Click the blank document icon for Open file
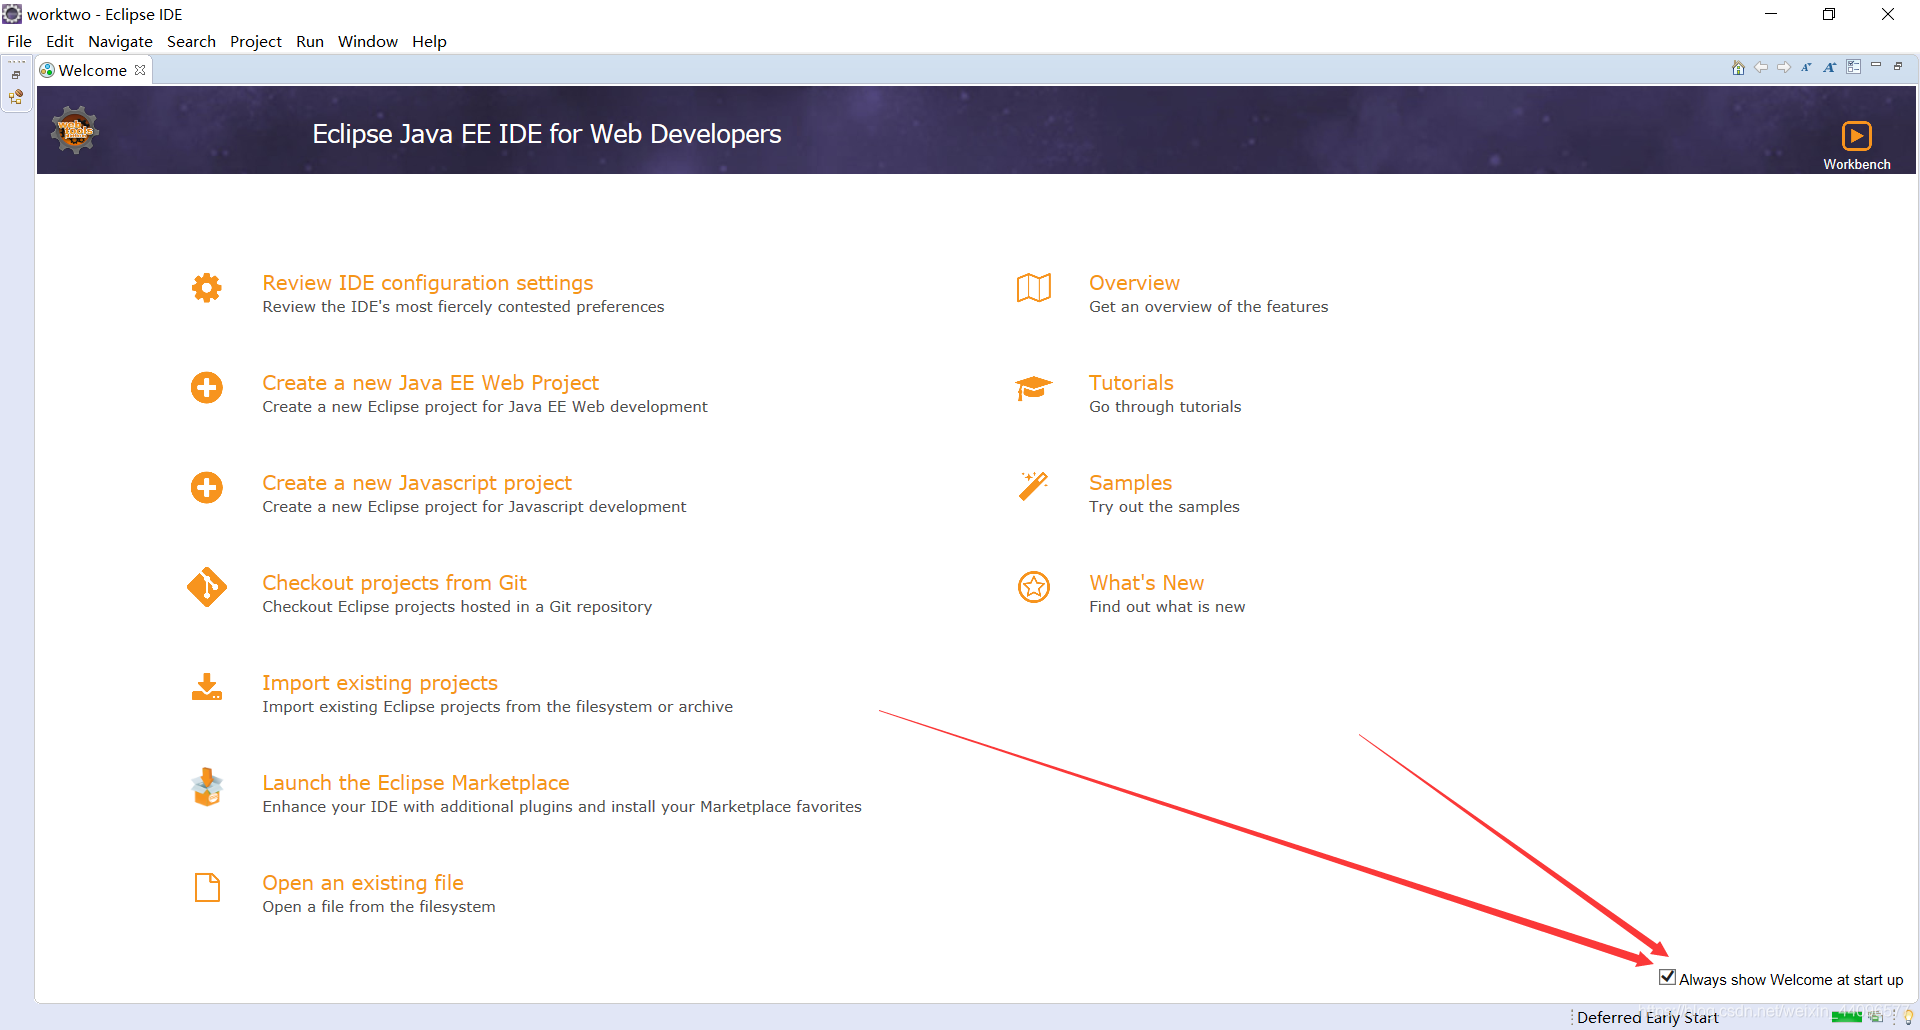The width and height of the screenshot is (1920, 1030). coord(207,887)
